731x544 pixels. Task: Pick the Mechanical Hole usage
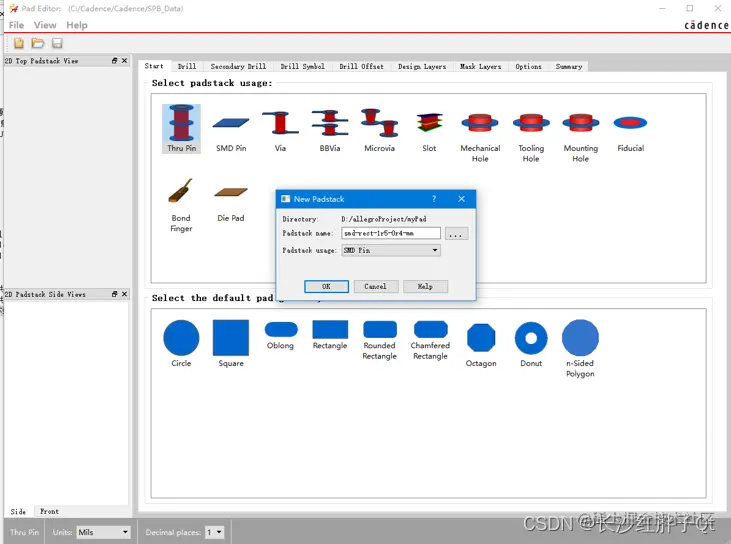tap(480, 138)
